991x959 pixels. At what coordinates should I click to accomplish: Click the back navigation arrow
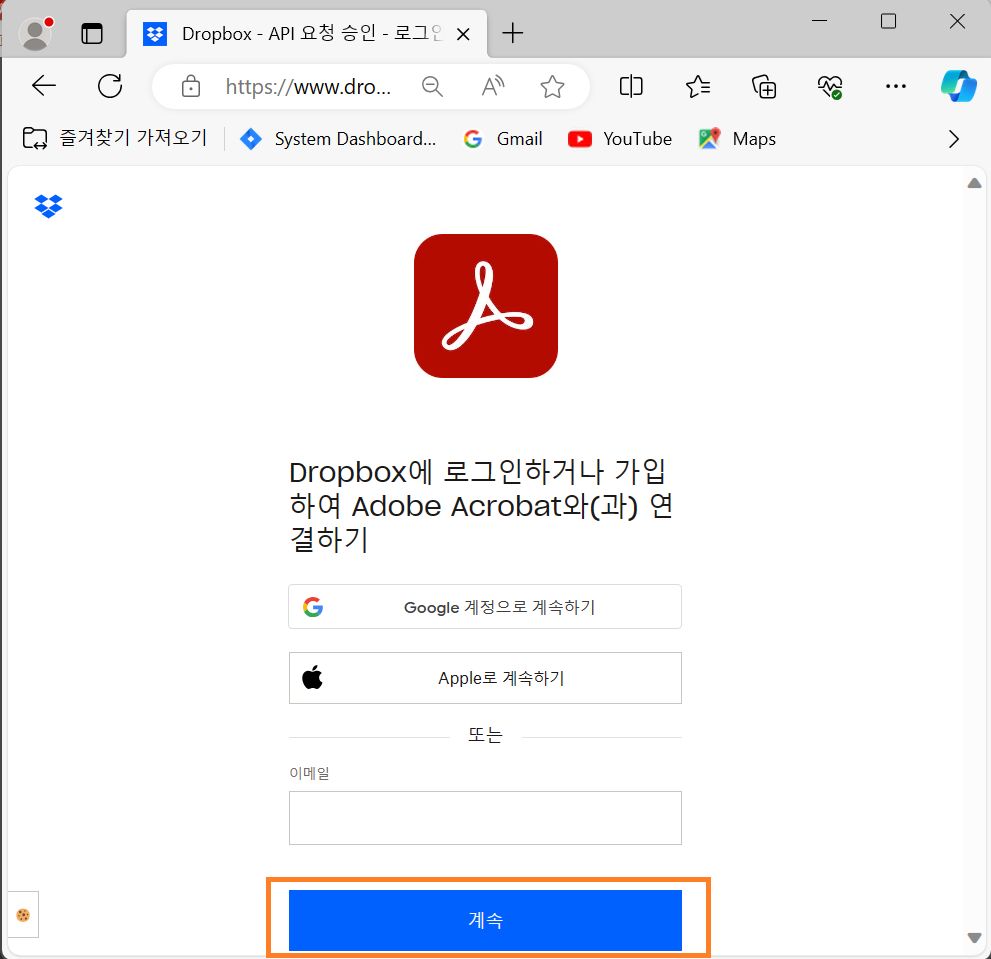(42, 86)
